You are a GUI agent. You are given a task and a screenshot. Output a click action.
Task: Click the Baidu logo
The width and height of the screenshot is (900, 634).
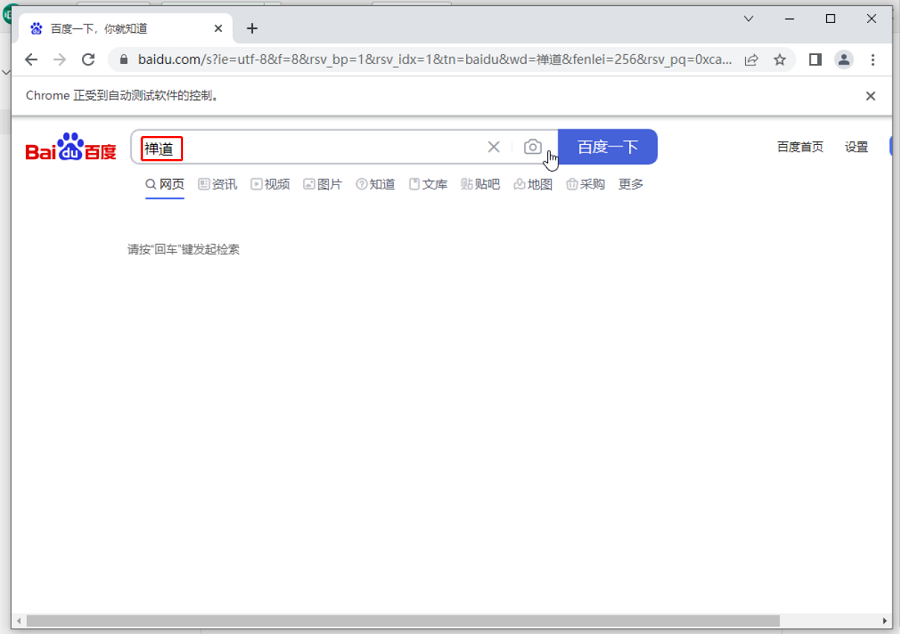tap(71, 147)
